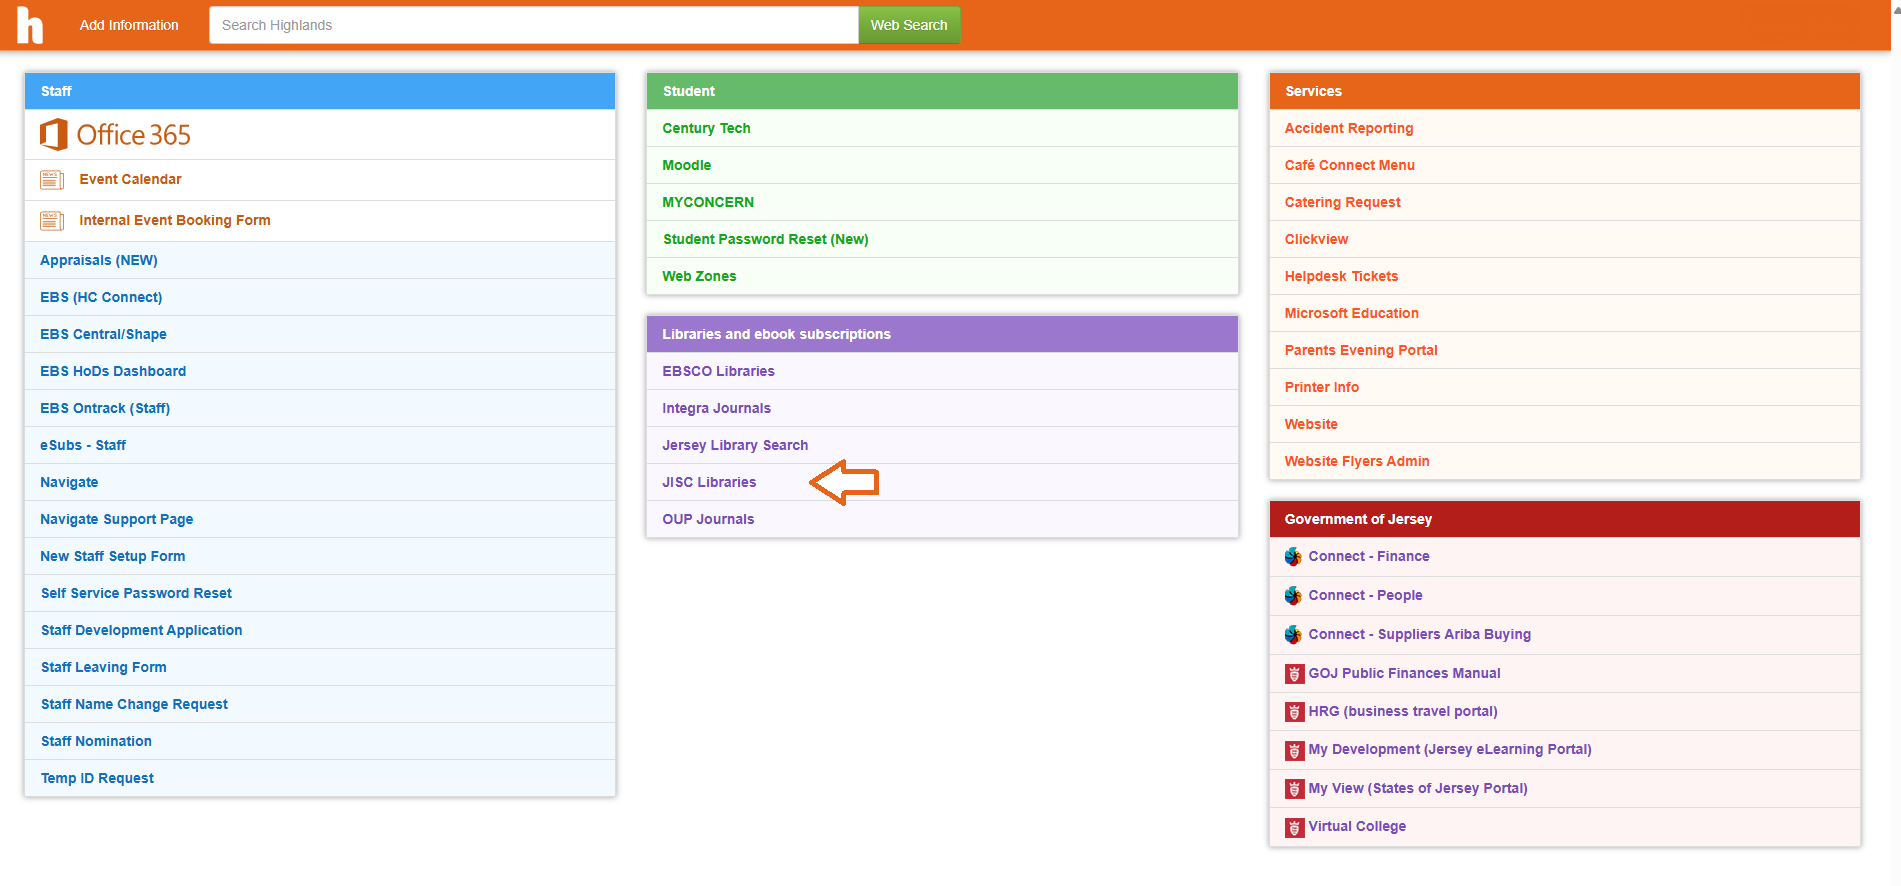The image size is (1901, 886).
Task: Open the JISC Libraries link
Action: pyautogui.click(x=709, y=482)
